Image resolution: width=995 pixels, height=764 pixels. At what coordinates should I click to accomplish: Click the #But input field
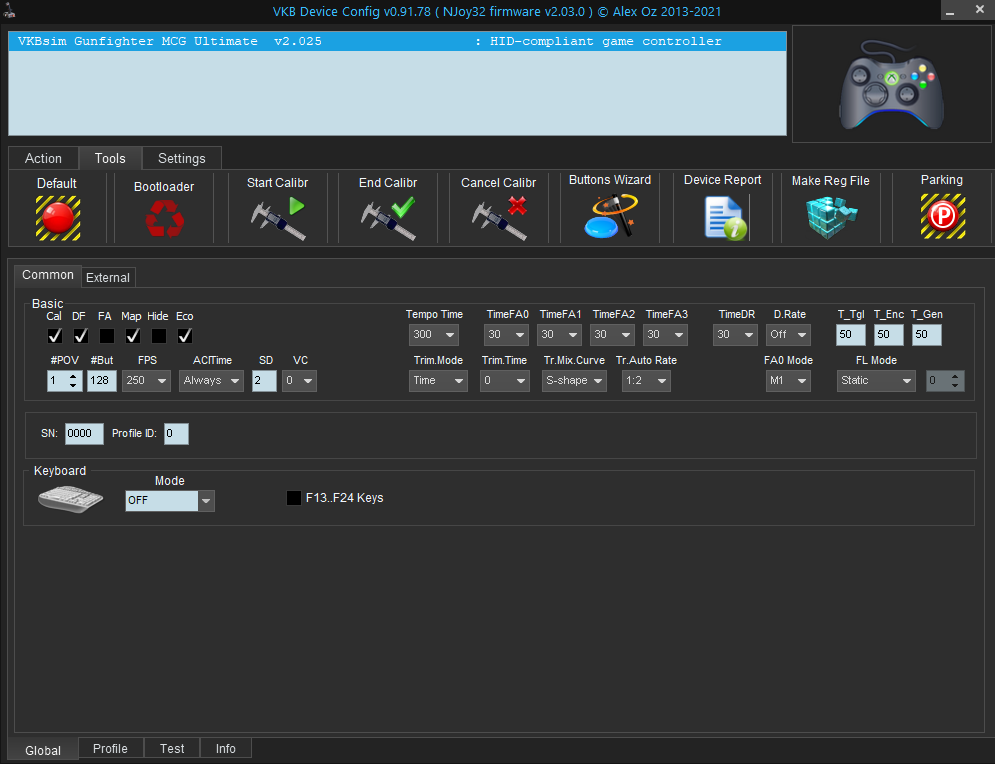tap(102, 381)
